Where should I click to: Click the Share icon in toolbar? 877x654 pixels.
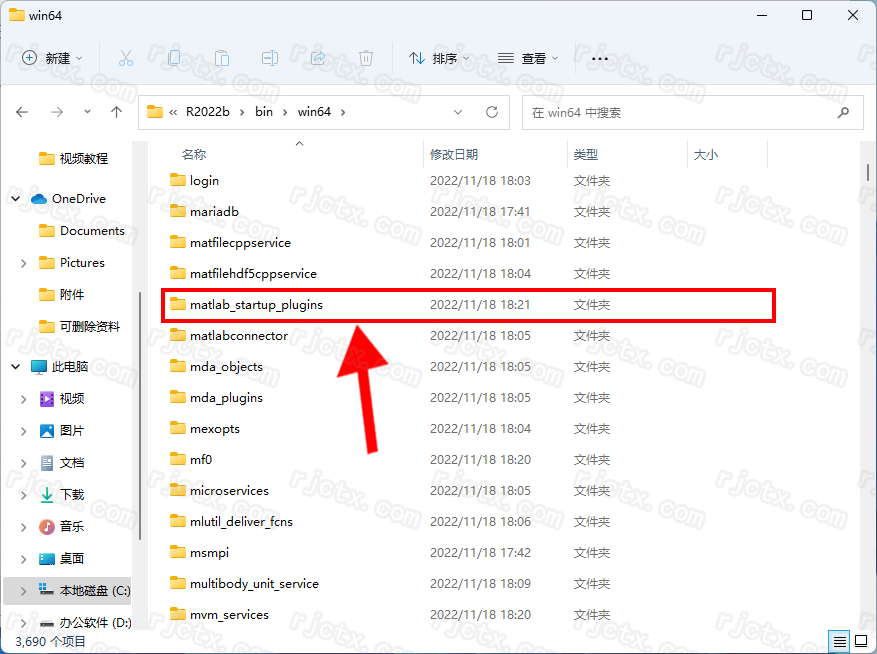pyautogui.click(x=318, y=58)
